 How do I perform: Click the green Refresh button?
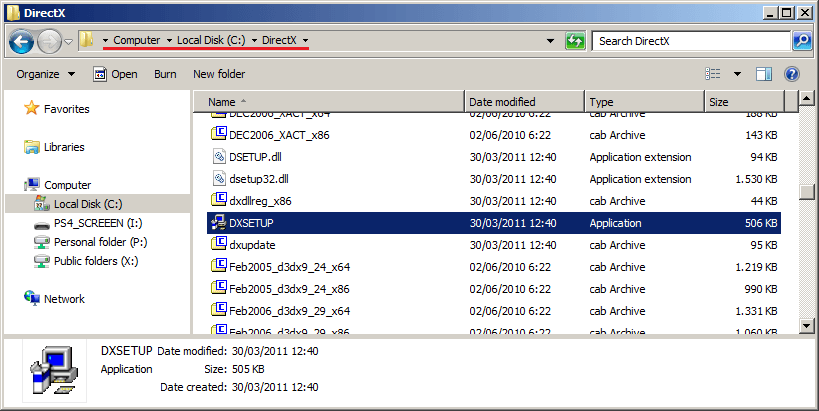(x=575, y=41)
